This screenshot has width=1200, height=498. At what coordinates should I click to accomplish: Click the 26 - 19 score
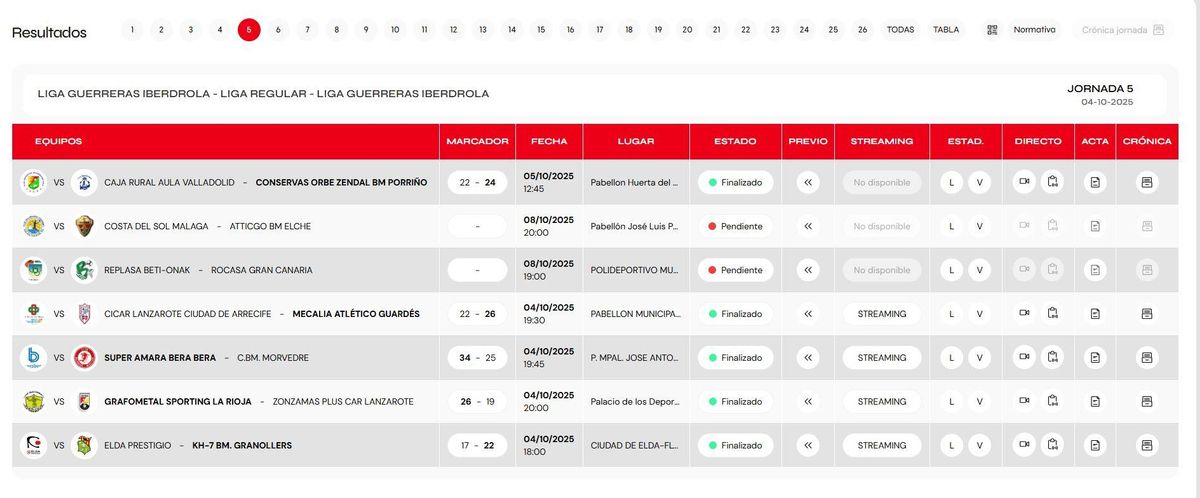point(478,402)
